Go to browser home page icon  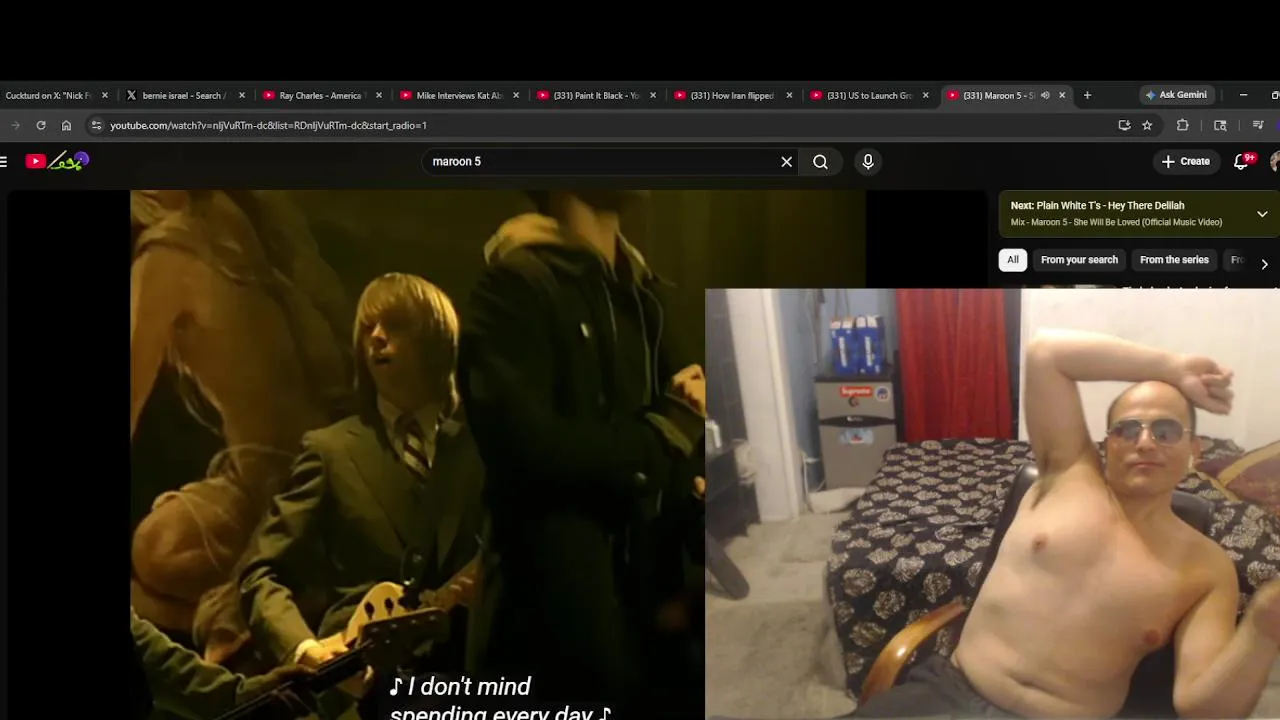click(x=66, y=125)
